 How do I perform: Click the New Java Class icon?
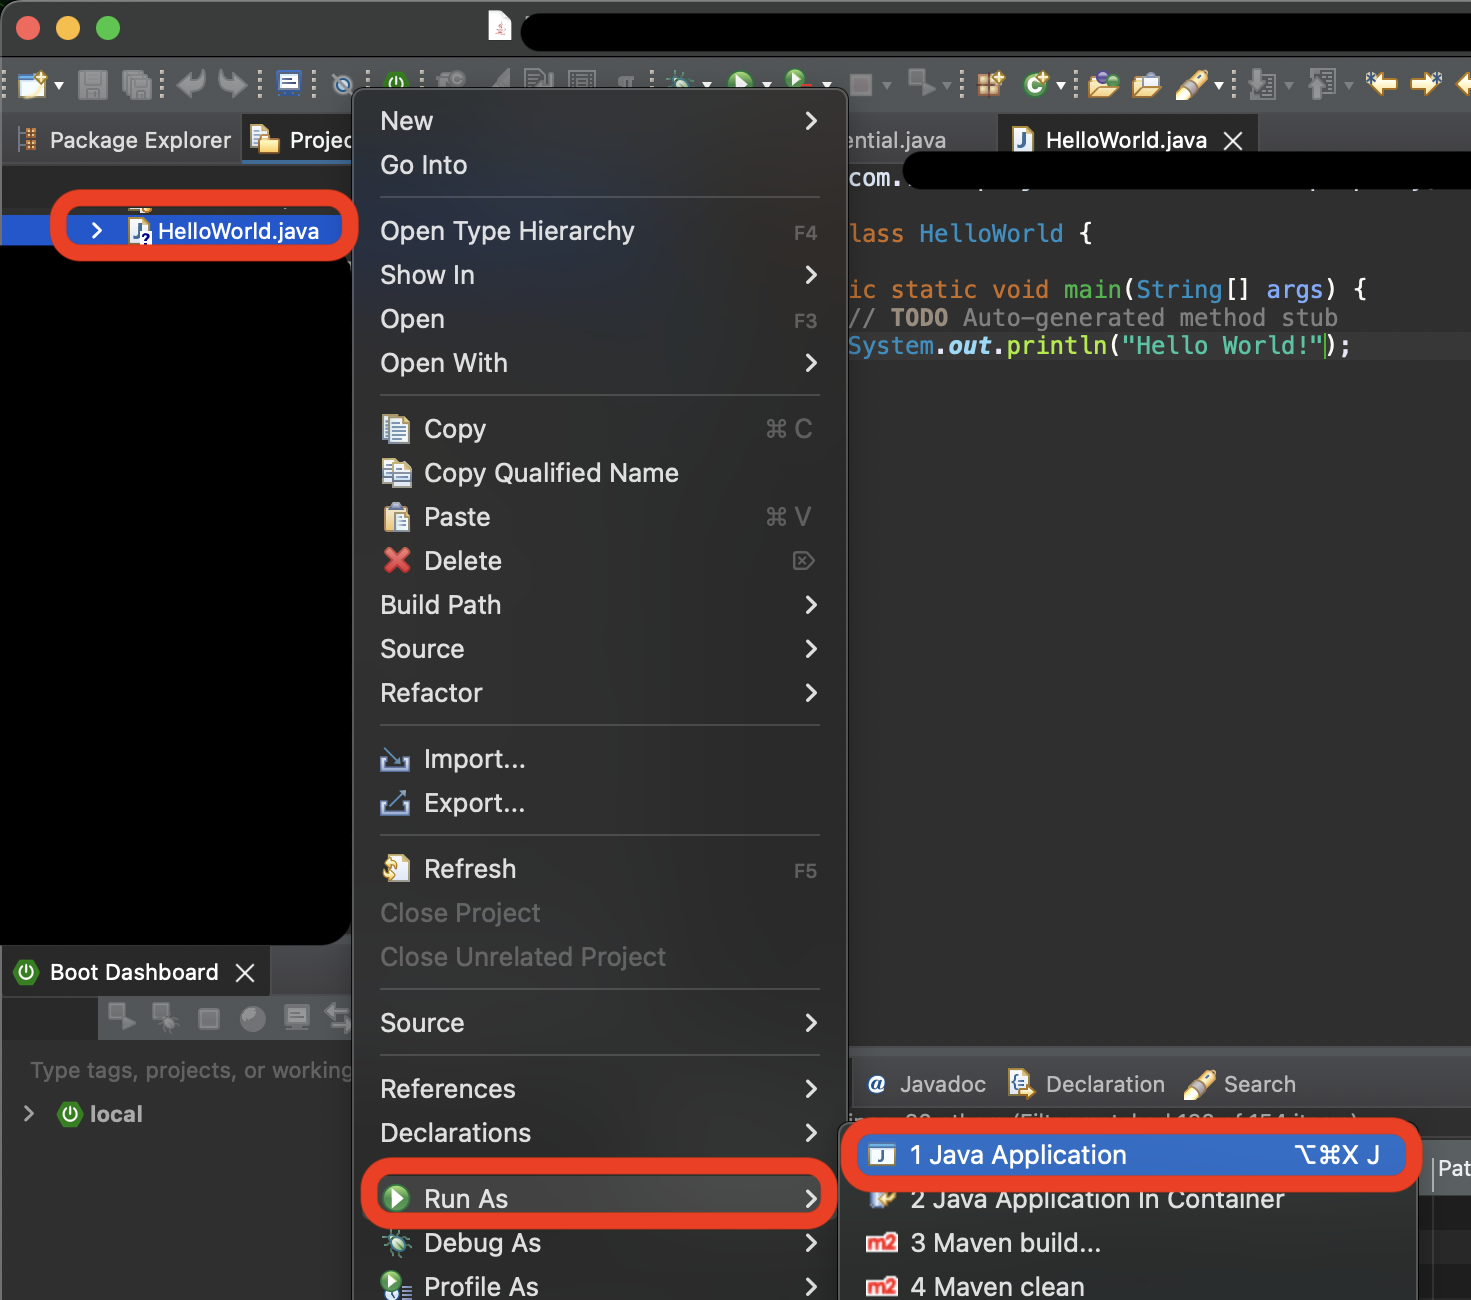1035,85
